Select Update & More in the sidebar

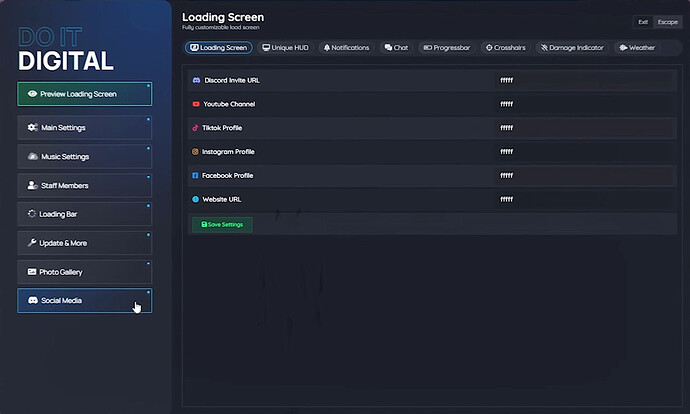coord(85,243)
